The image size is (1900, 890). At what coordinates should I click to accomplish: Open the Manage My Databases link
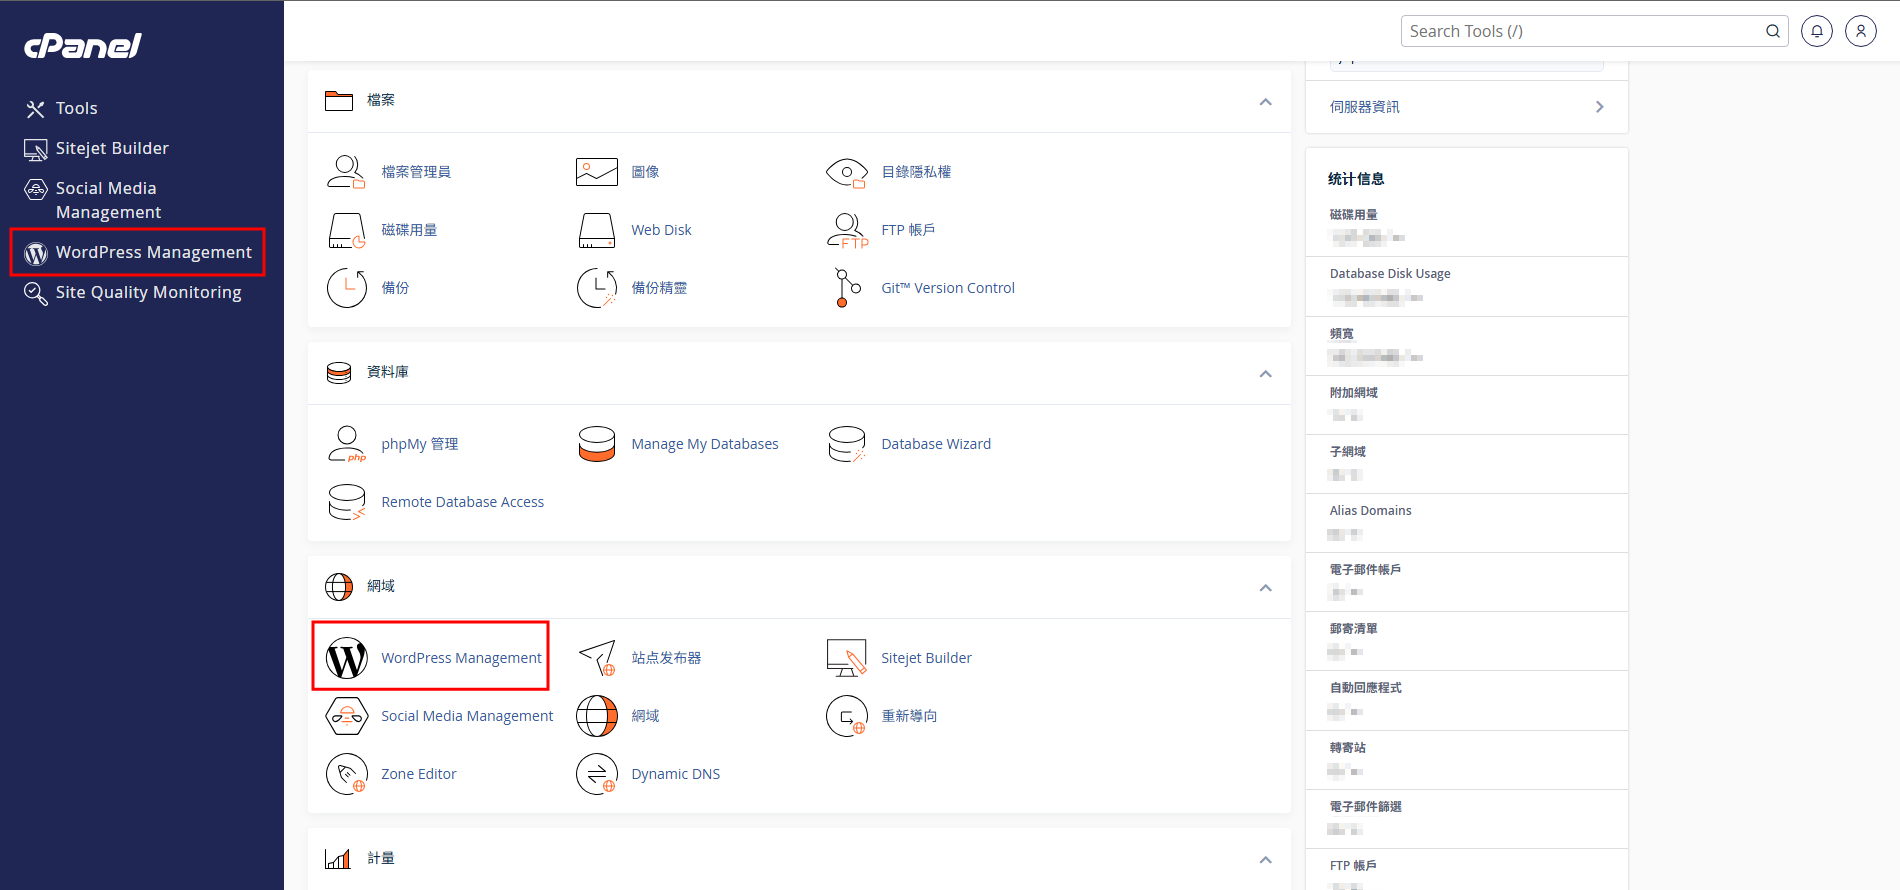705,444
